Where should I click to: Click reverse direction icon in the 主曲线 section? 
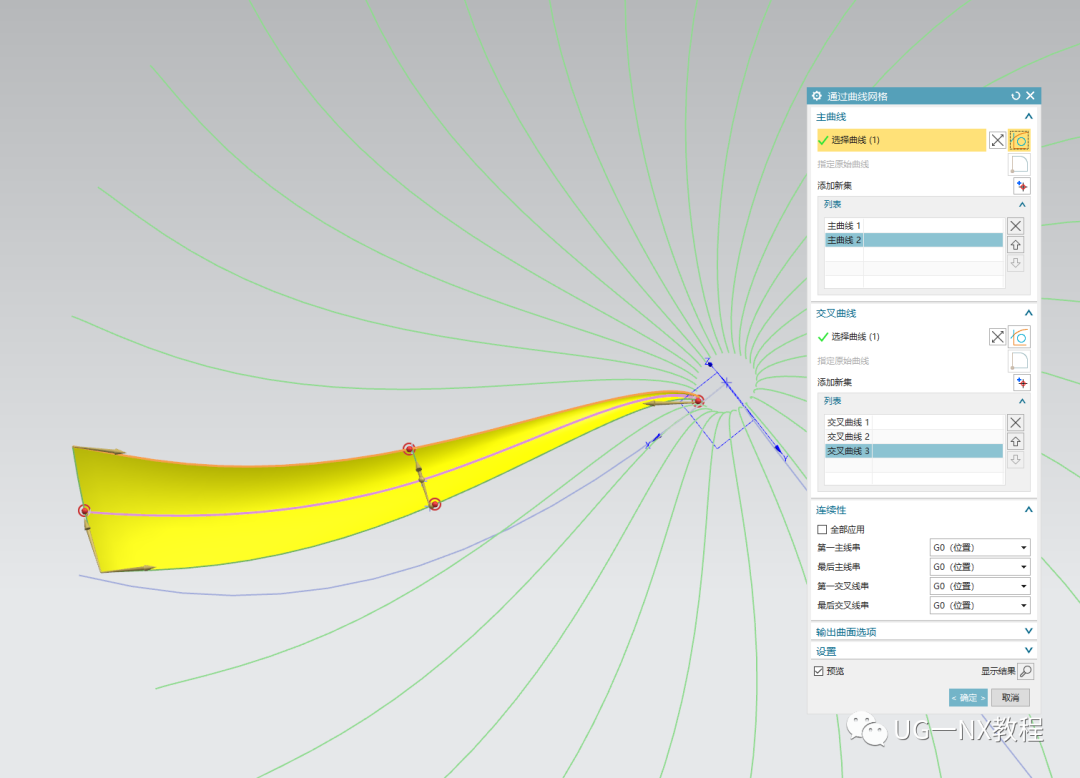tap(997, 140)
